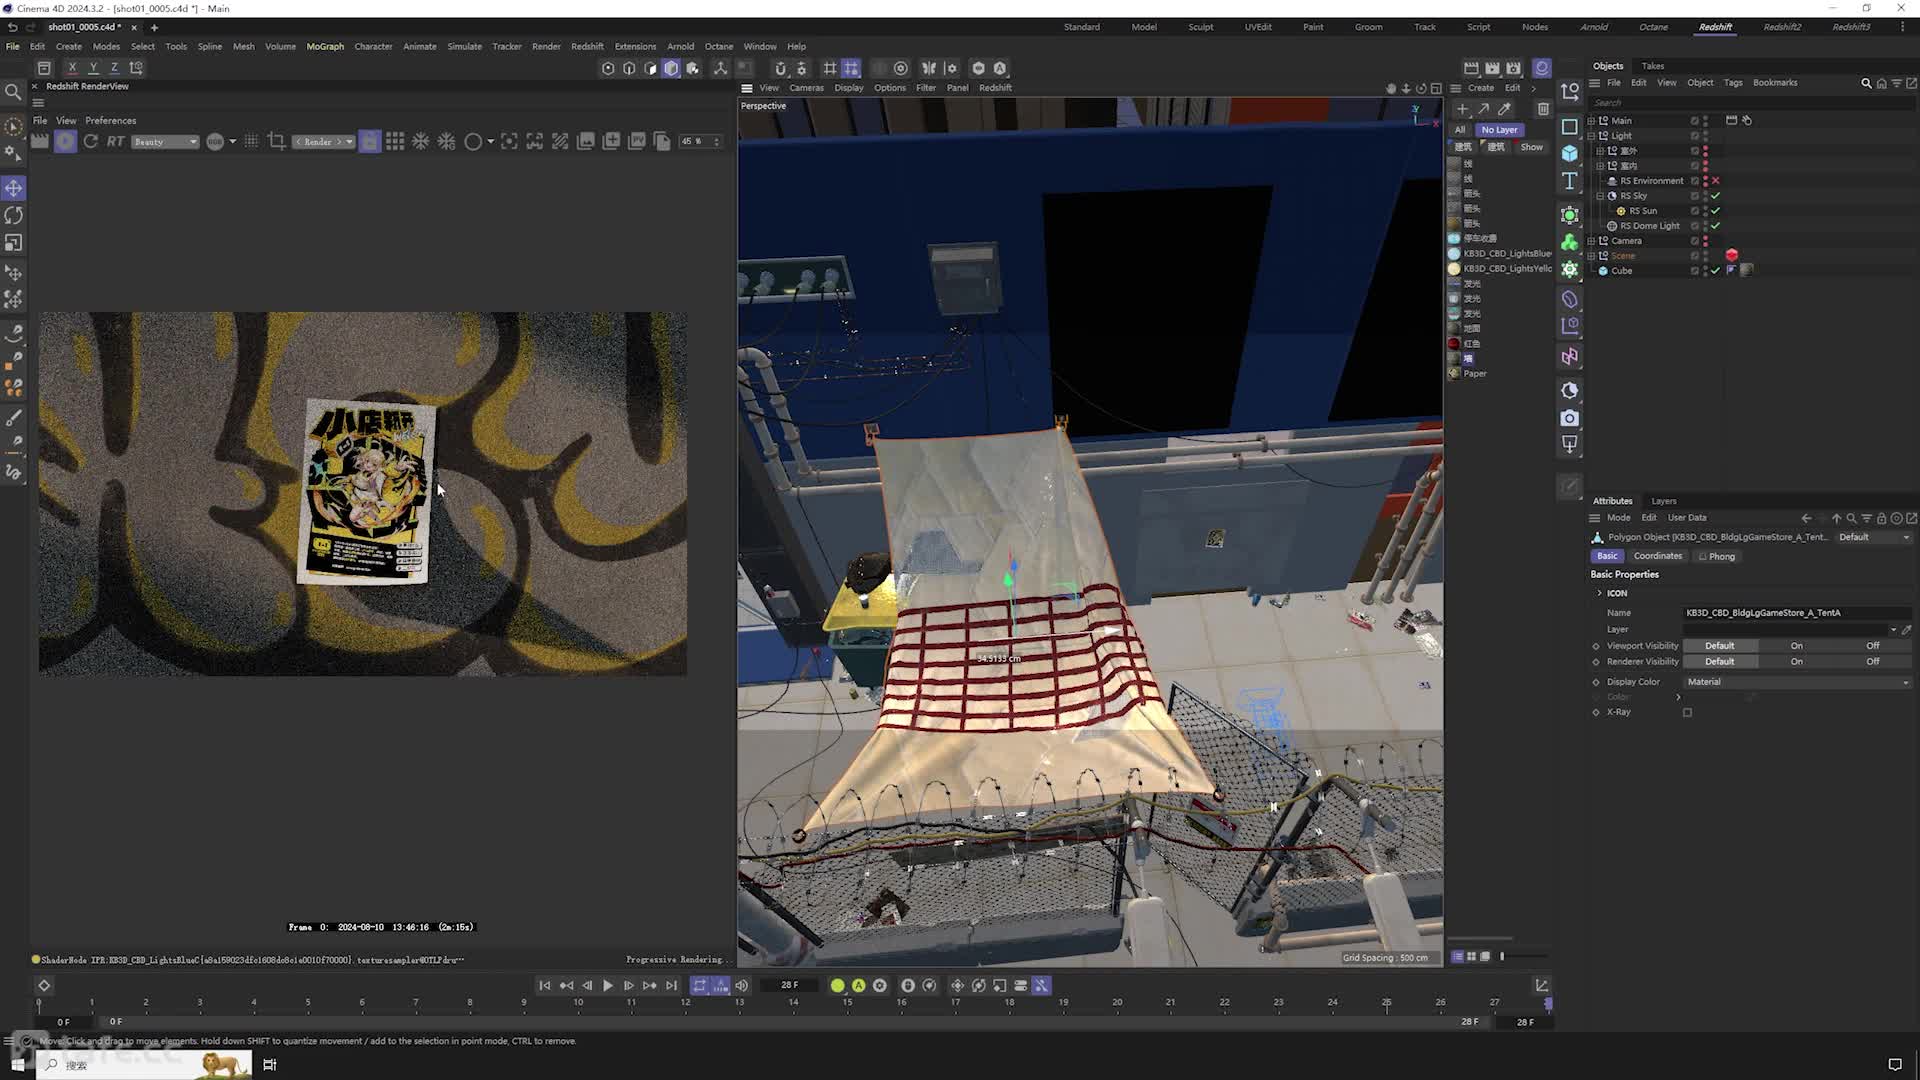This screenshot has width=1920, height=1080.
Task: Click the eyedropper icon in material manager
Action: pos(1505,109)
